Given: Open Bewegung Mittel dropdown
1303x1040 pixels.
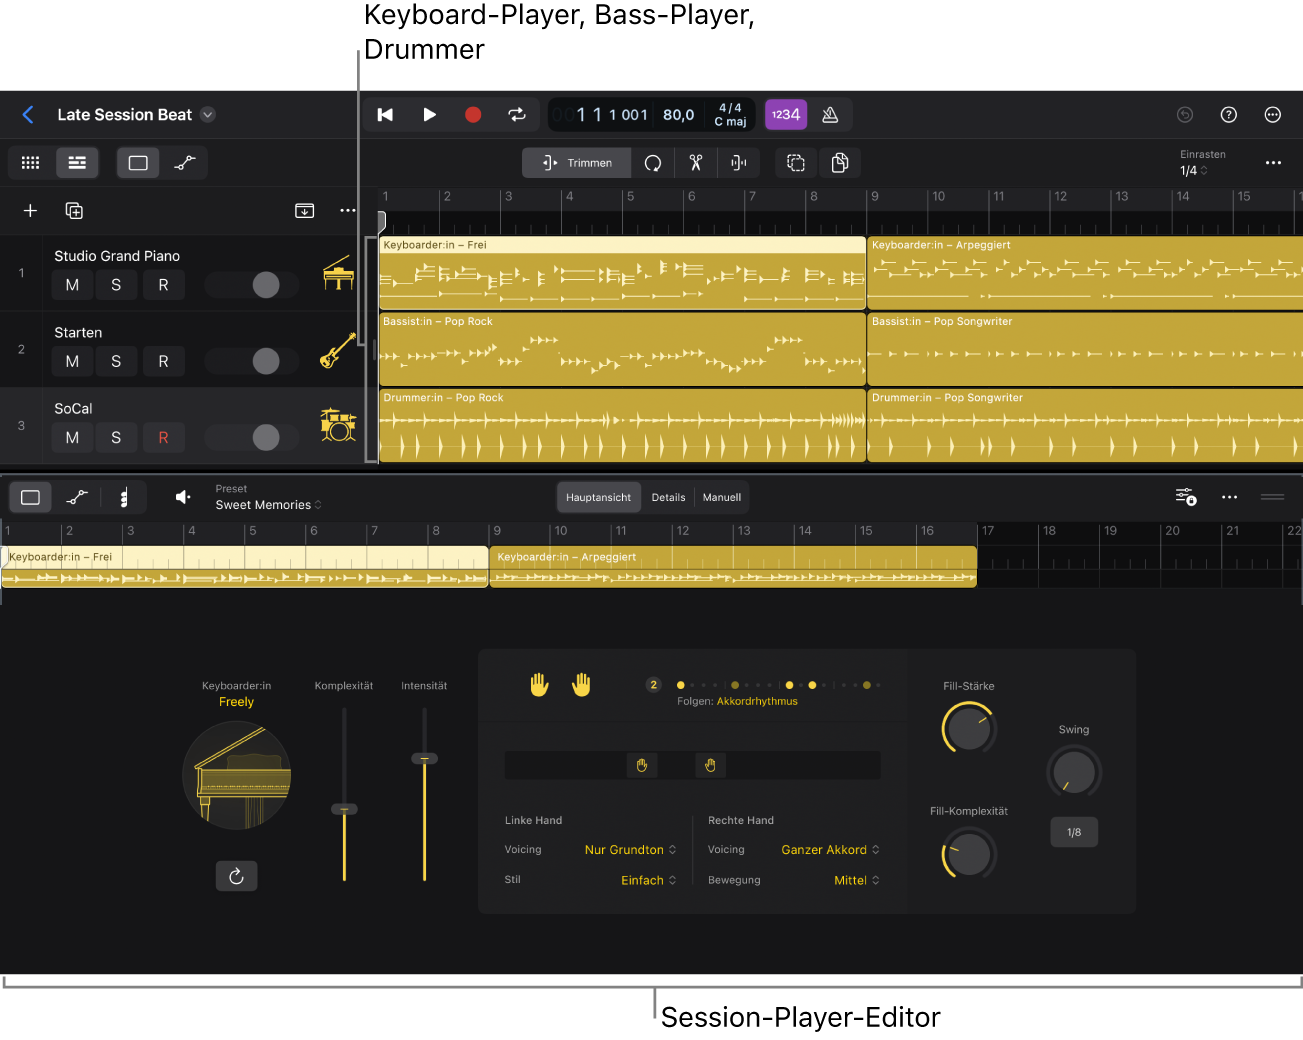Looking at the screenshot, I should click(x=857, y=881).
